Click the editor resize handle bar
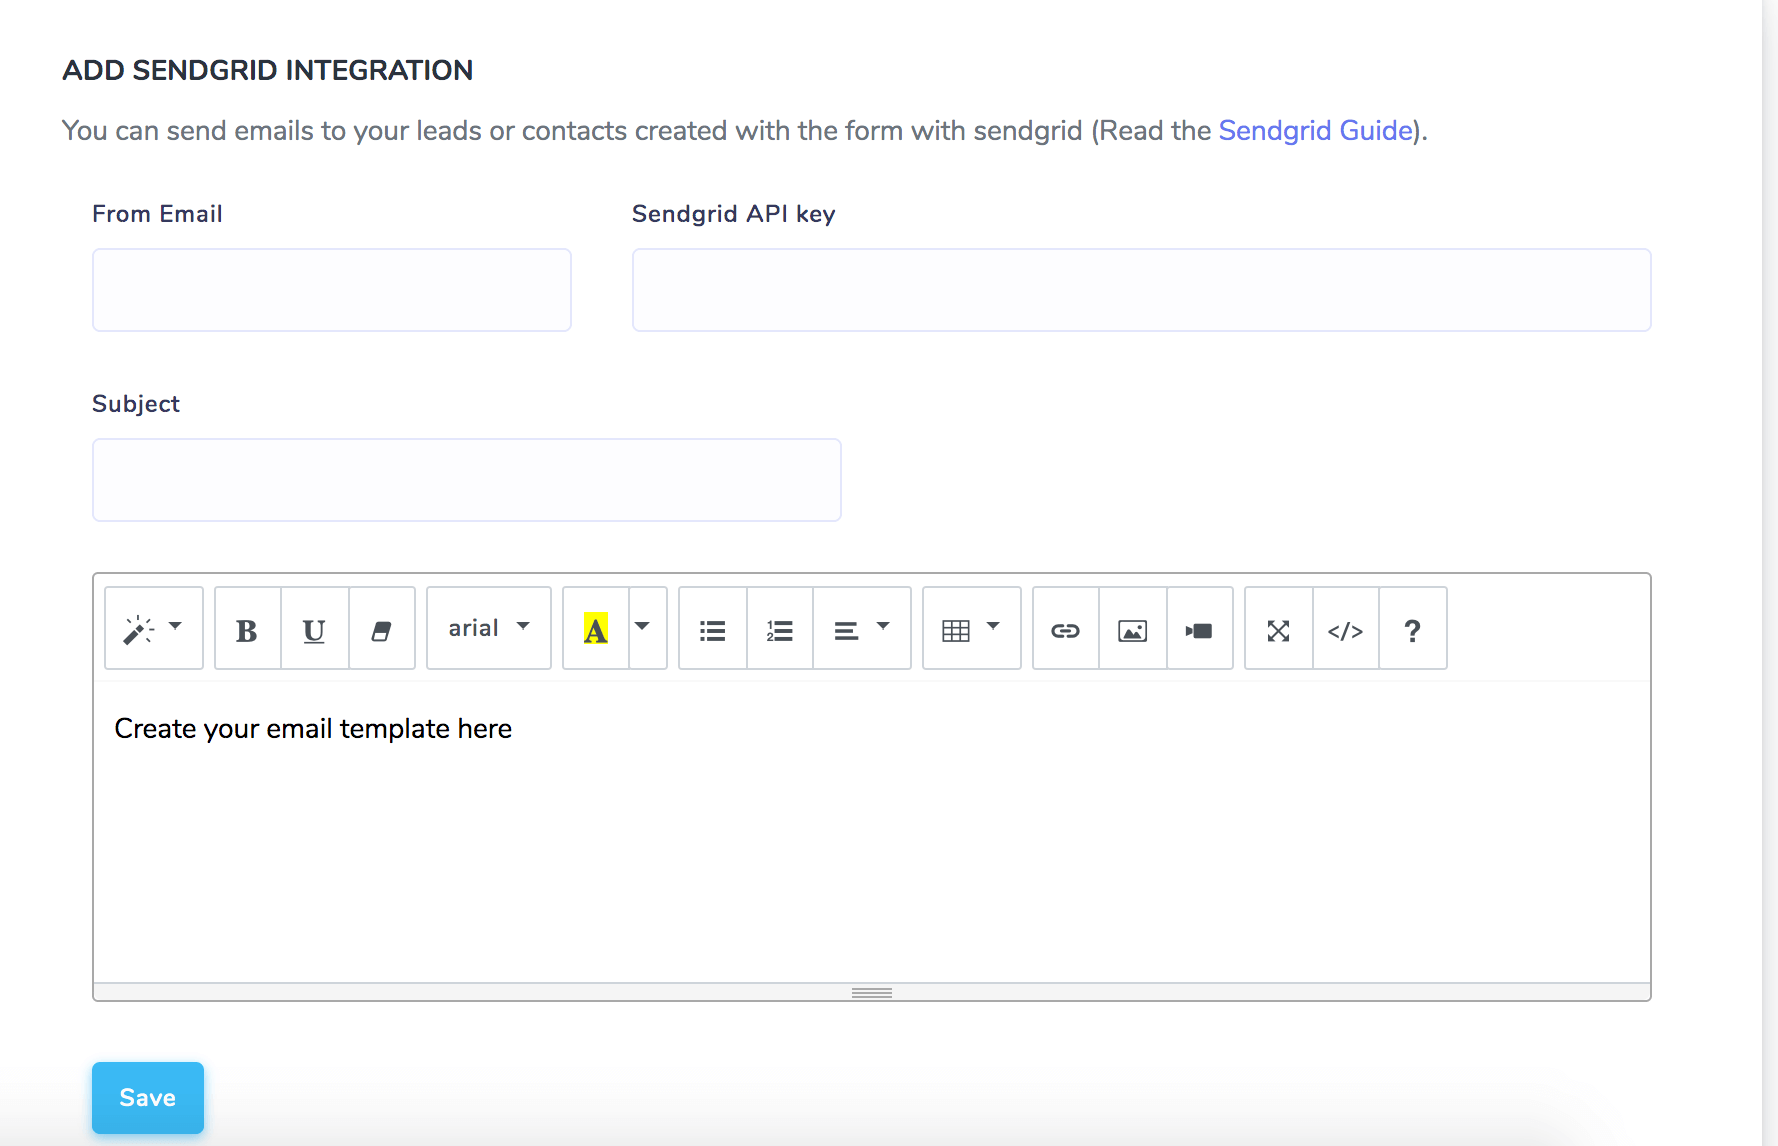1778x1146 pixels. click(x=872, y=992)
